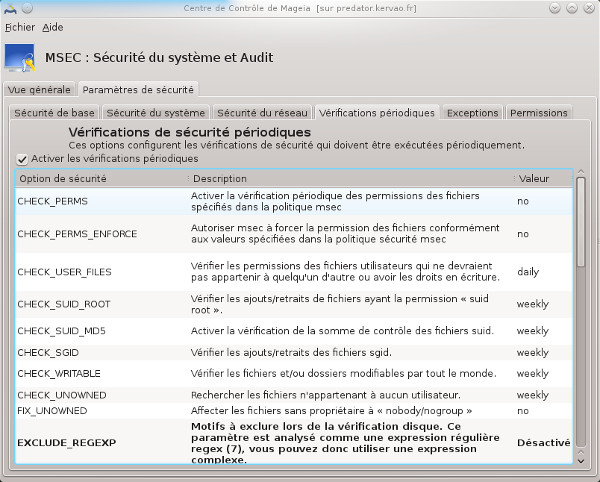Sort by the 'Option de sécurité' column header
The height and width of the screenshot is (482, 600).
100,178
